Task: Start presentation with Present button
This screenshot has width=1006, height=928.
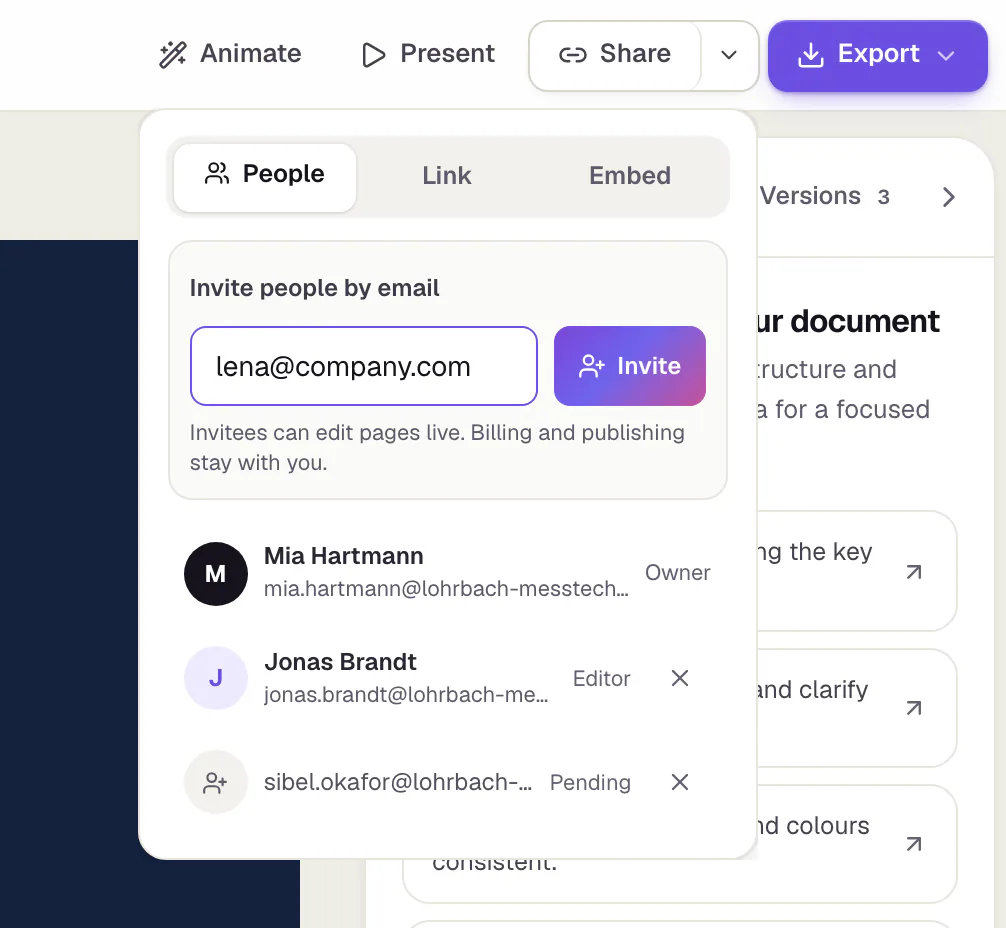Action: pyautogui.click(x=428, y=54)
